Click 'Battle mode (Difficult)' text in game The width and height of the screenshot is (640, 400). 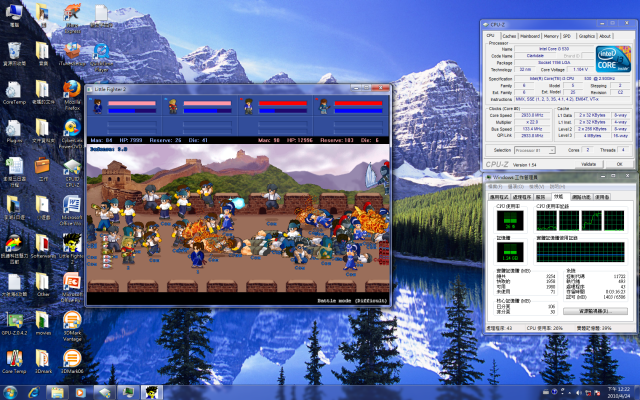tap(352, 301)
